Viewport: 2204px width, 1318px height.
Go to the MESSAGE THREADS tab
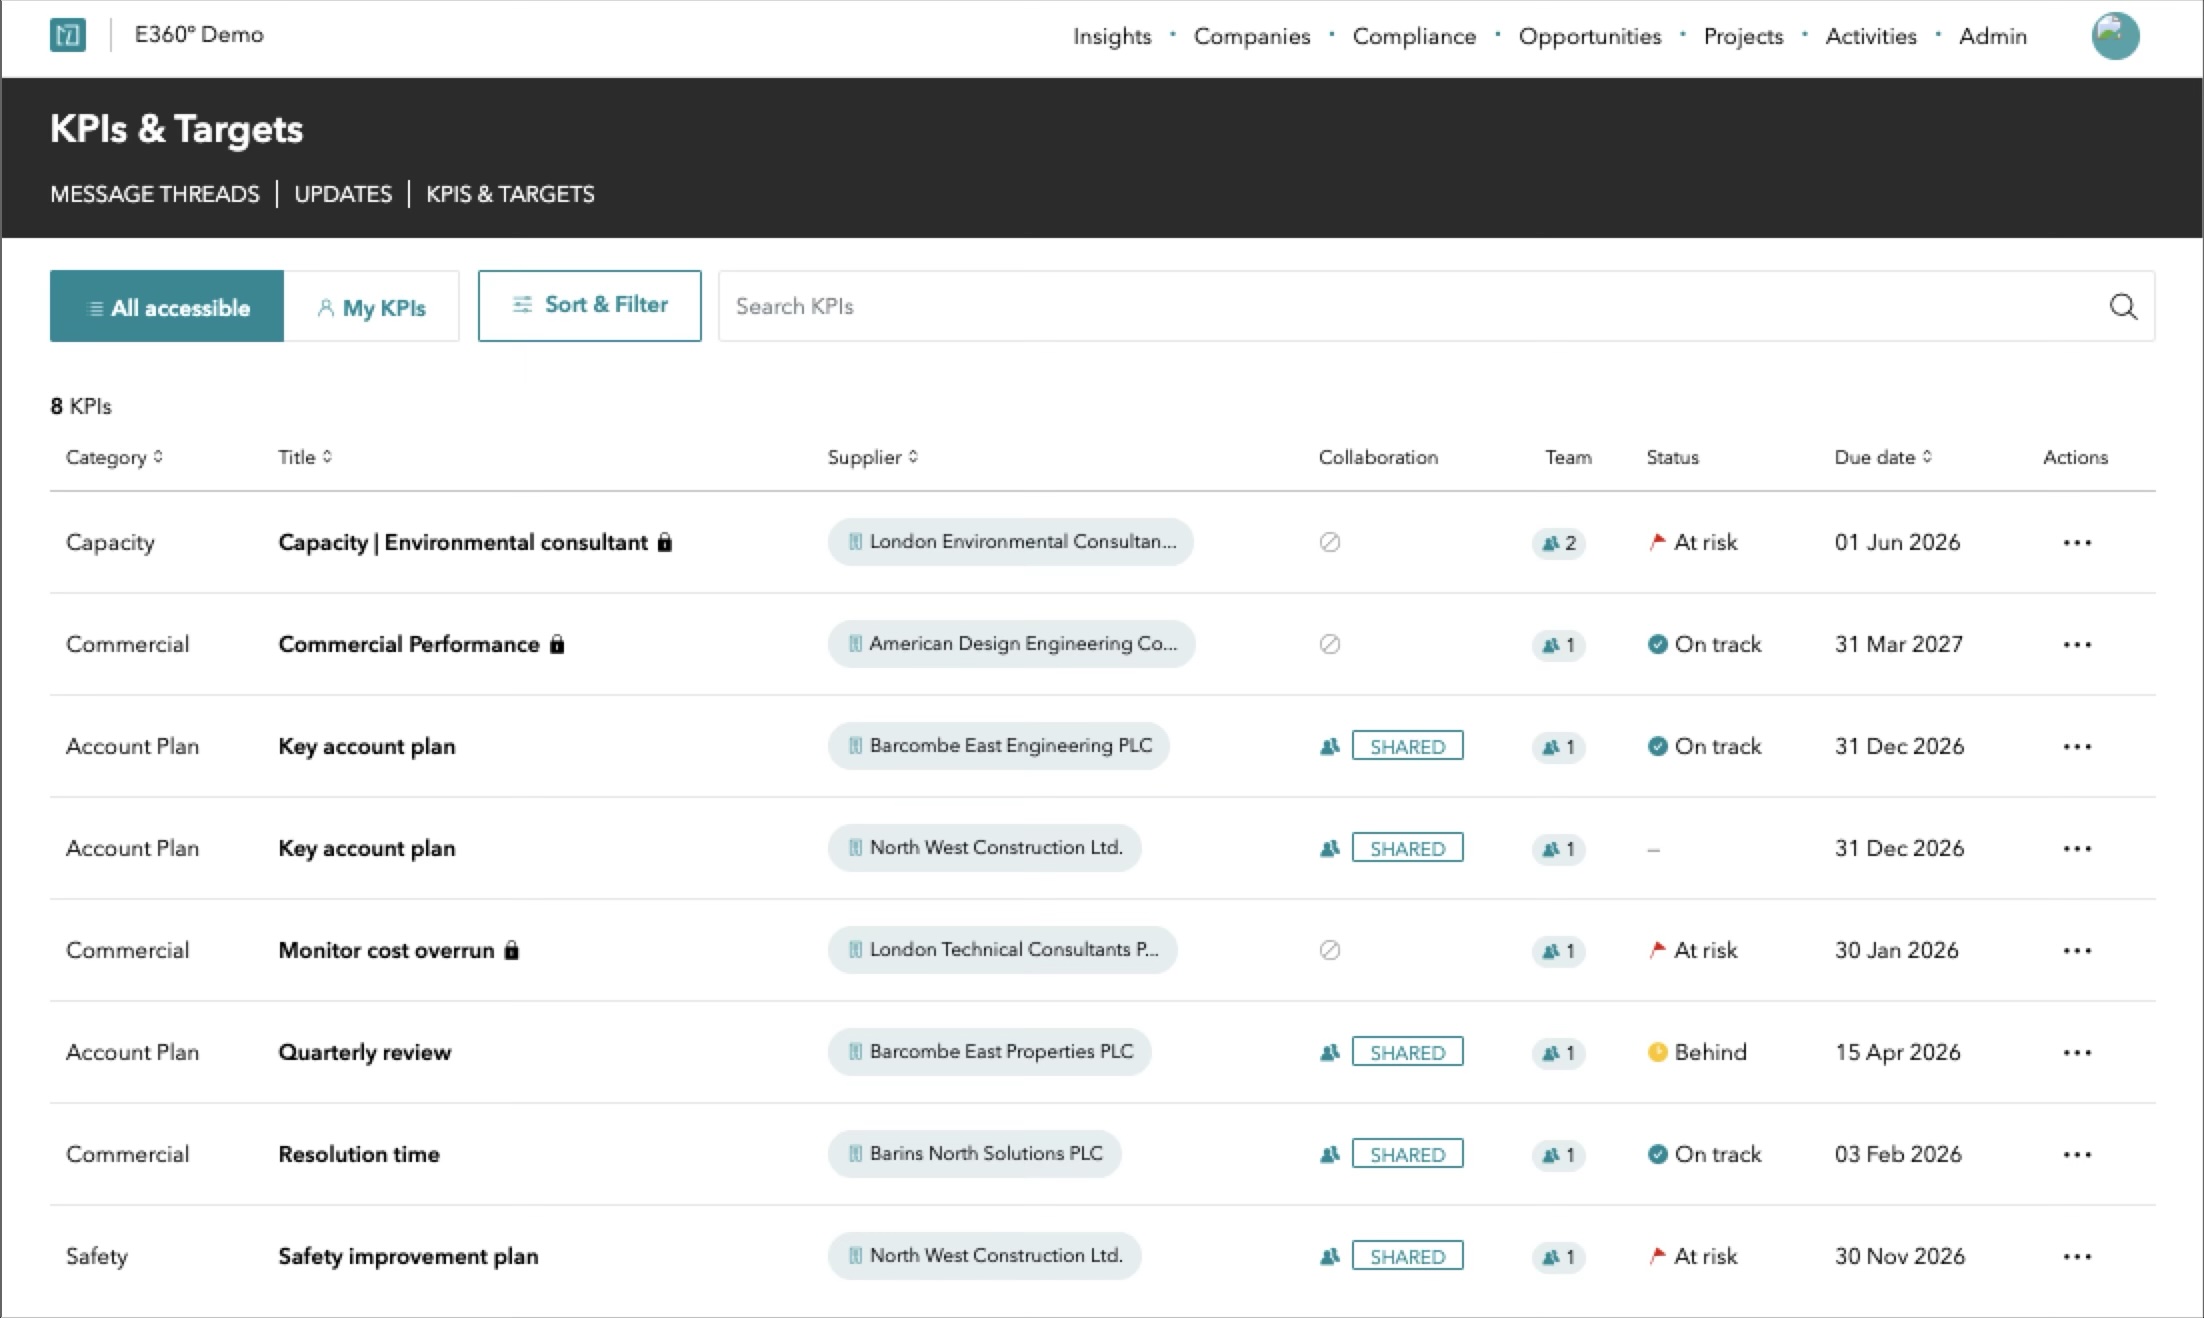[x=155, y=194]
